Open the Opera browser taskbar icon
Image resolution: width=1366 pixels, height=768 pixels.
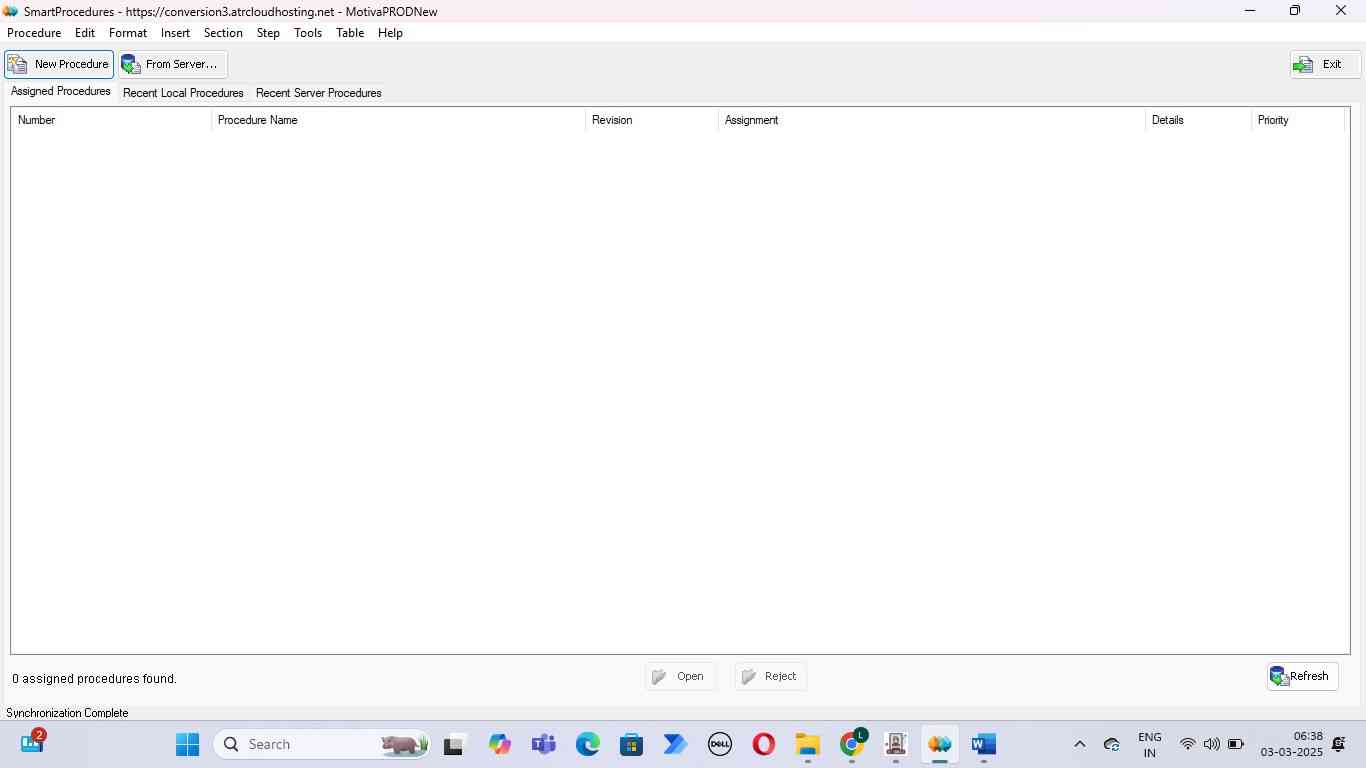pos(764,745)
